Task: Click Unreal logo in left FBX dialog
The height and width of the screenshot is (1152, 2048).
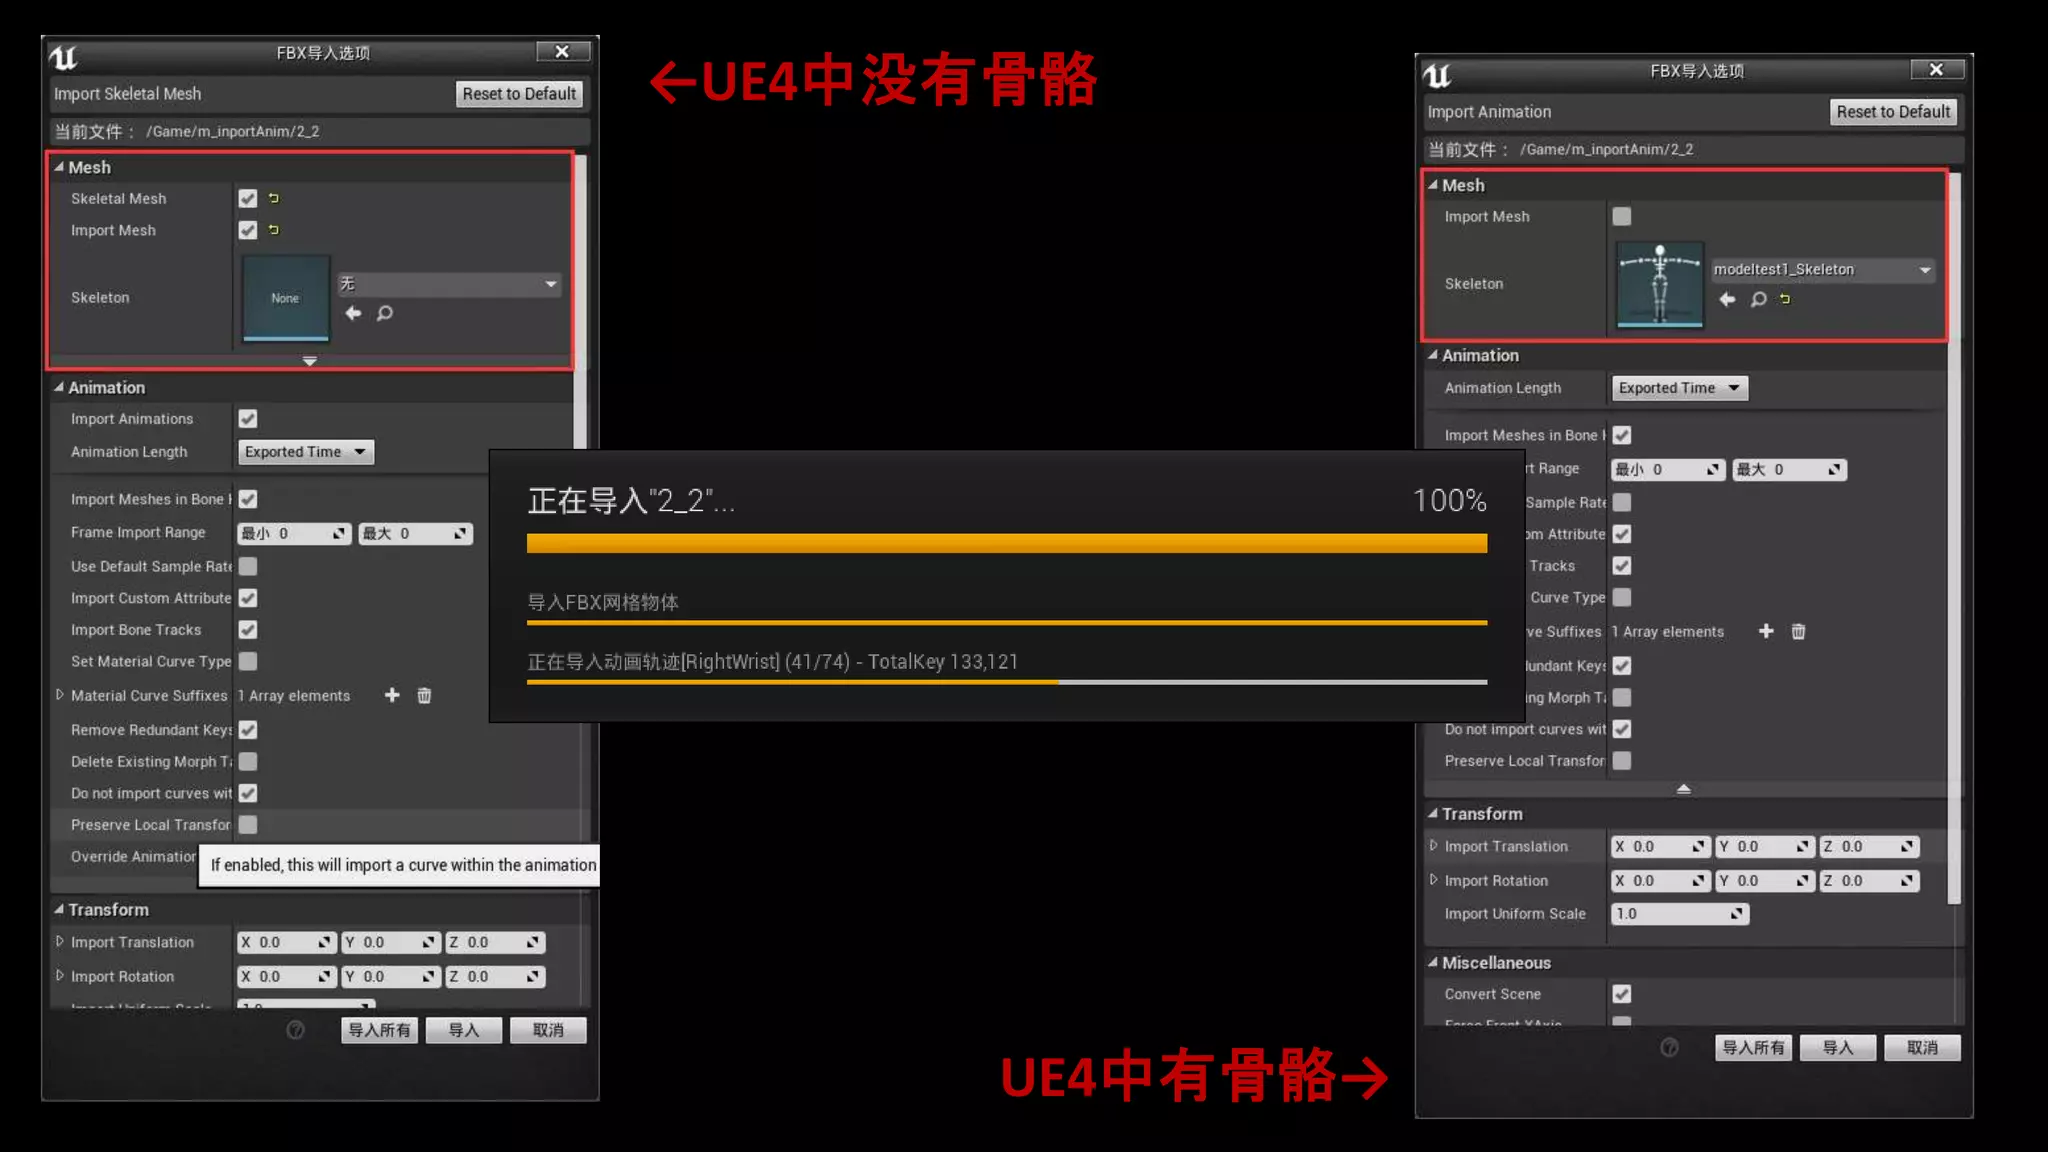Action: pos(63,57)
